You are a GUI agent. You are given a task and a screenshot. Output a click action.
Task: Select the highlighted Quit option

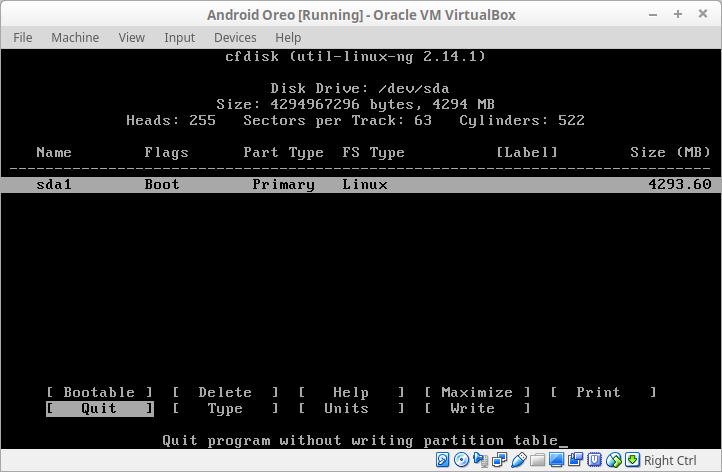click(x=99, y=408)
